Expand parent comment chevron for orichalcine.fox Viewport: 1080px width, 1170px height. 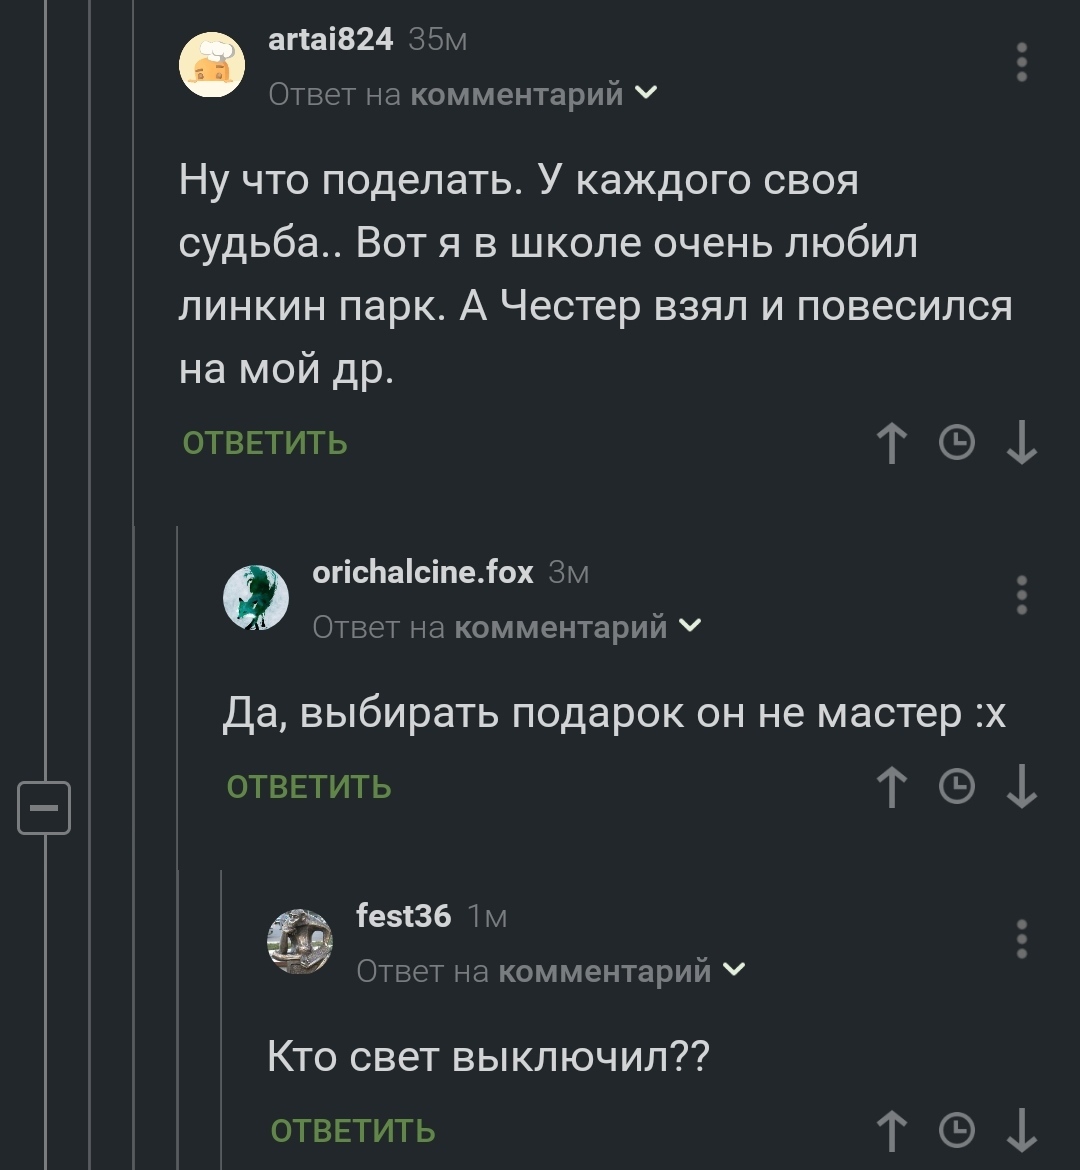pyautogui.click(x=690, y=626)
